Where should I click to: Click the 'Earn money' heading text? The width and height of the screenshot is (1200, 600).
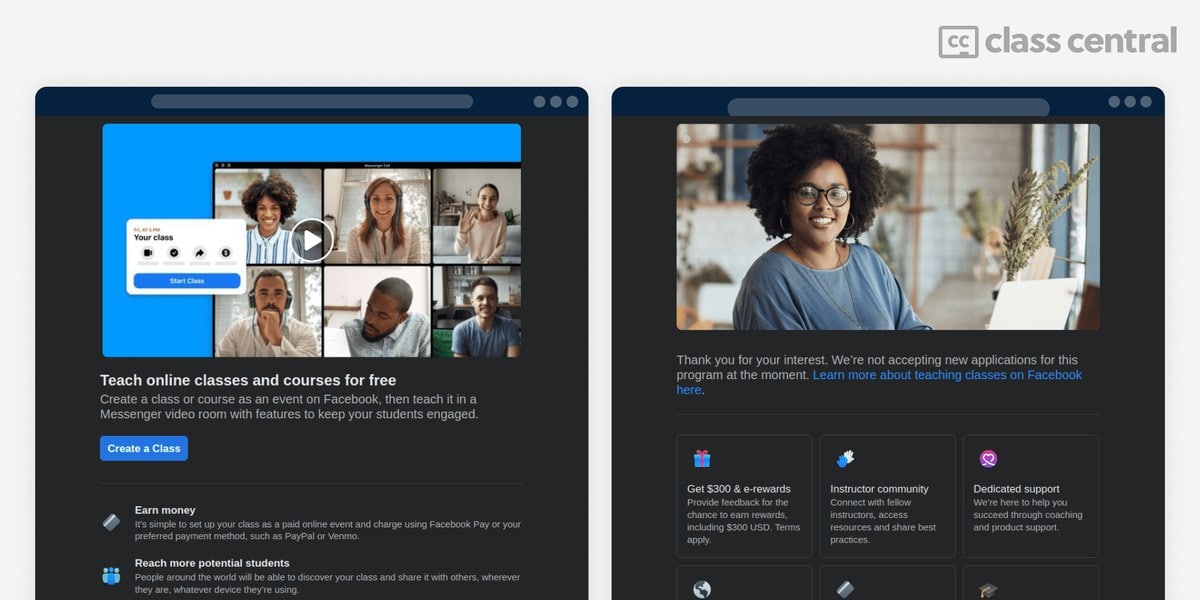point(165,510)
